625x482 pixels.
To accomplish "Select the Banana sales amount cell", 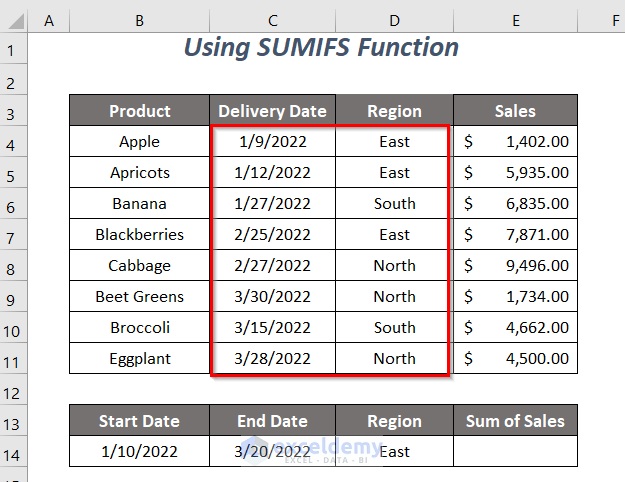I will point(515,204).
